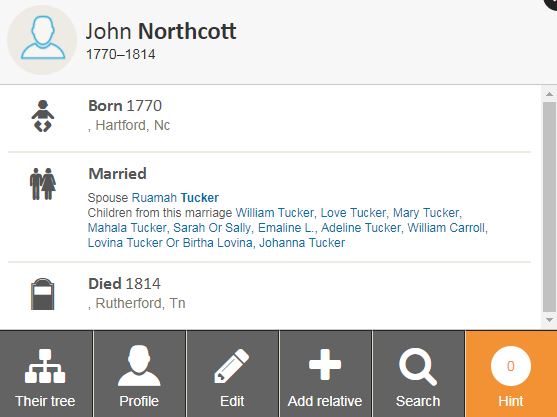Open child William Tucker link
This screenshot has height=417, width=557.
tap(275, 212)
